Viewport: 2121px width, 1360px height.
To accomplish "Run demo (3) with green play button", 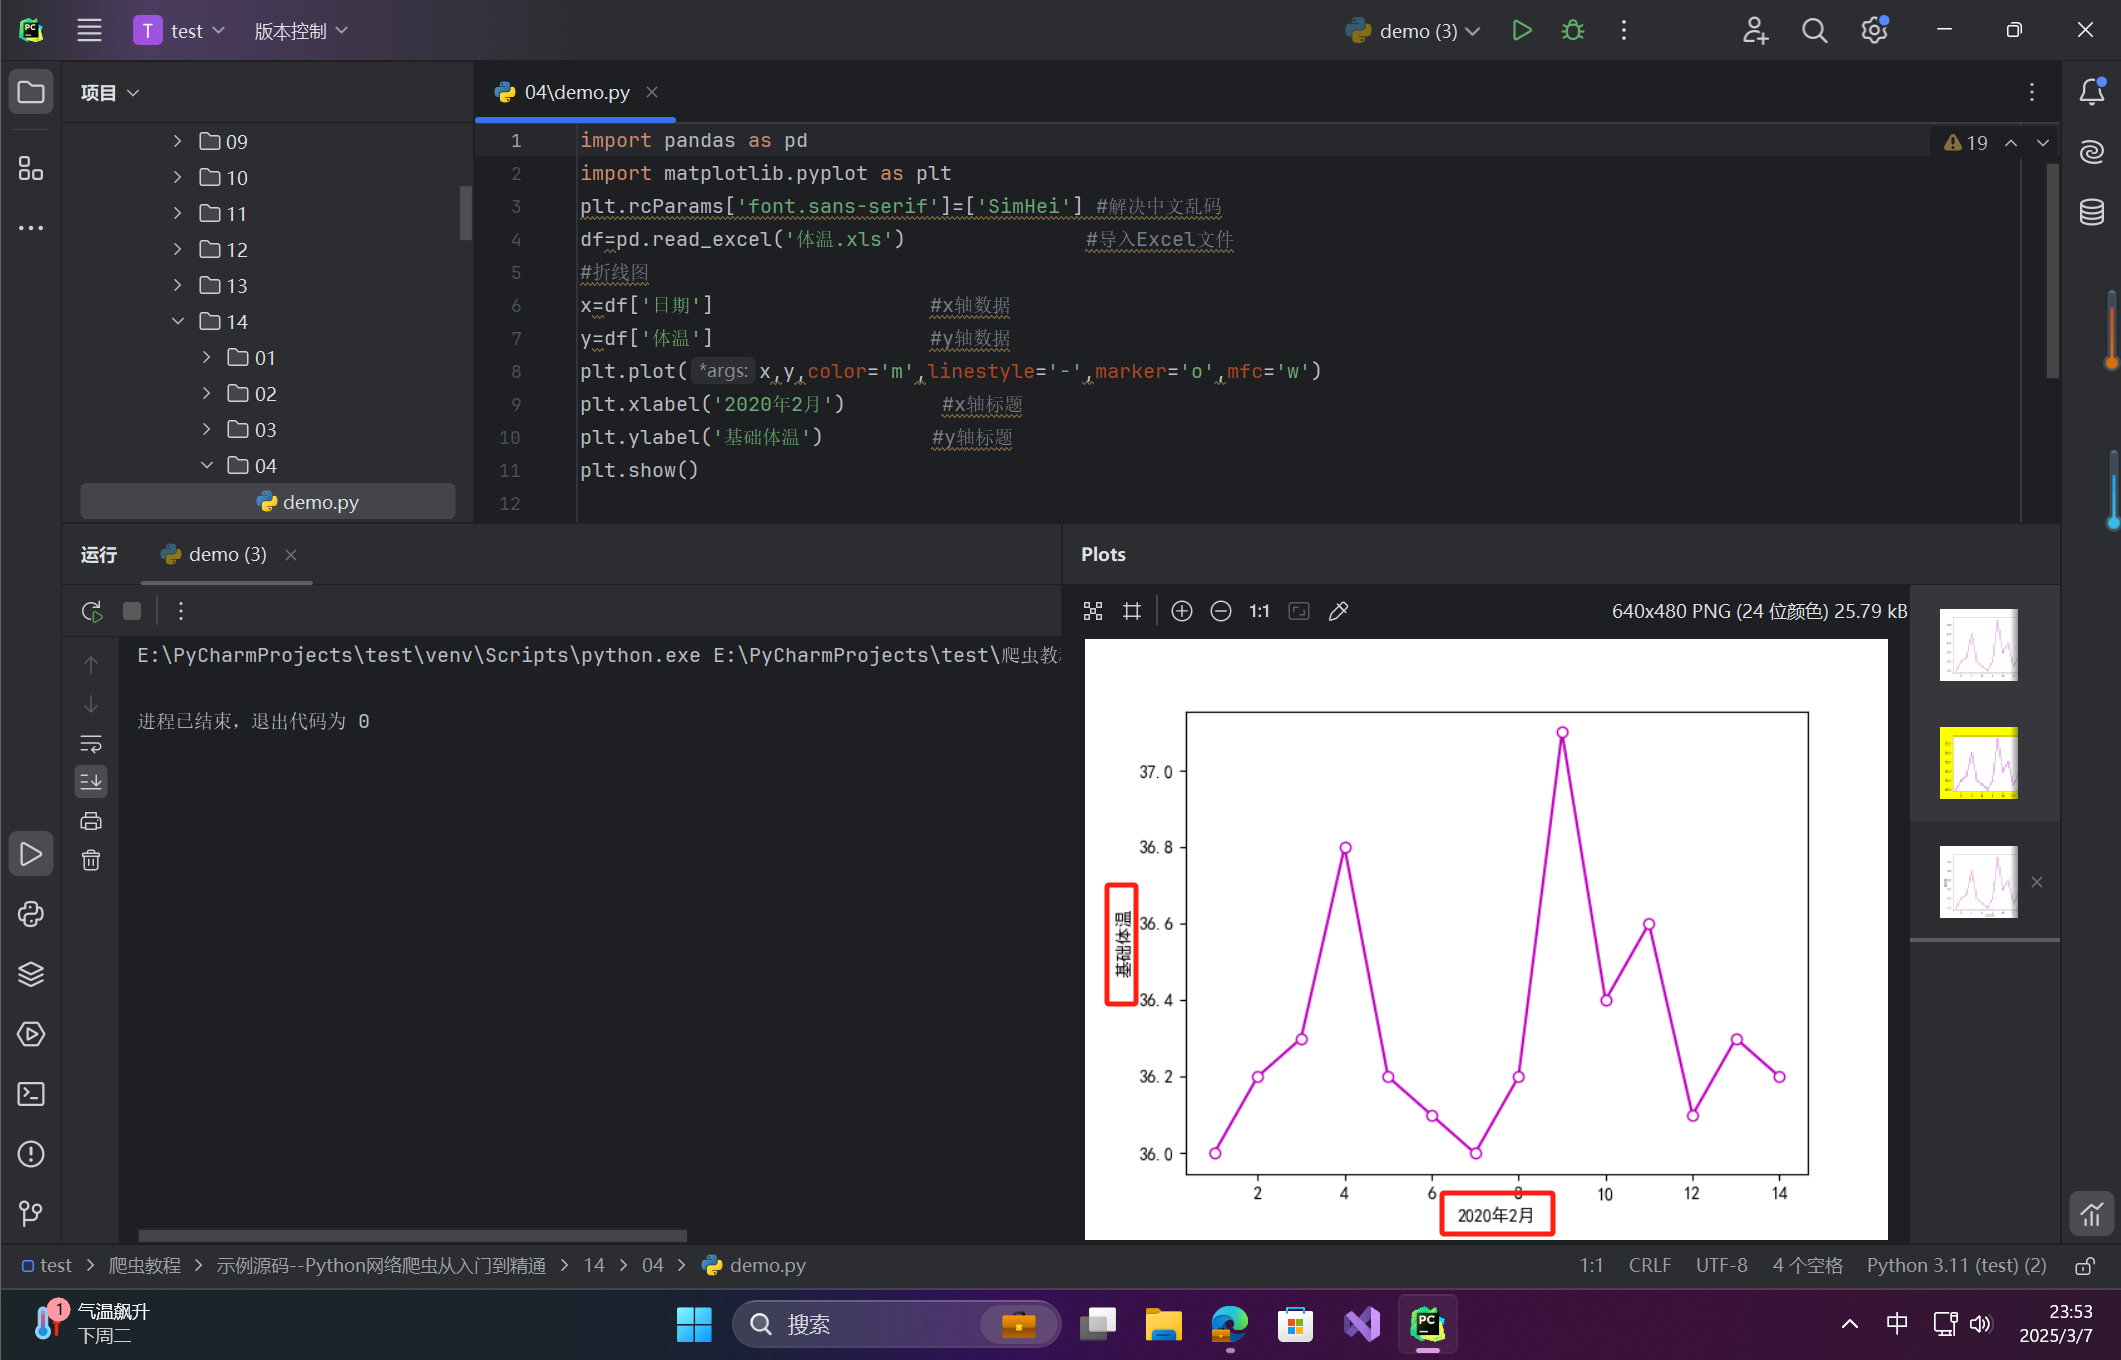I will point(1521,31).
